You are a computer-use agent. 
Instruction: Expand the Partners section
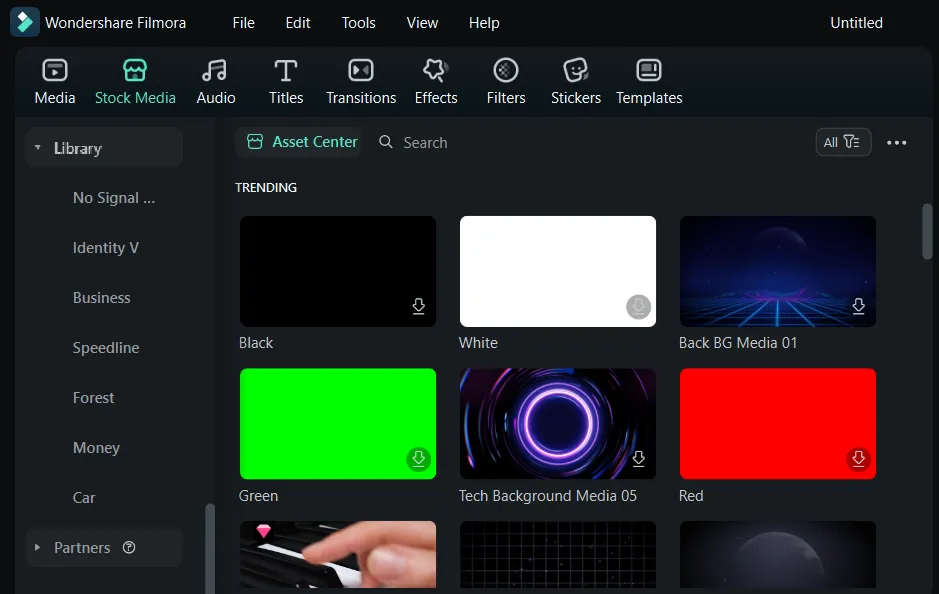38,548
